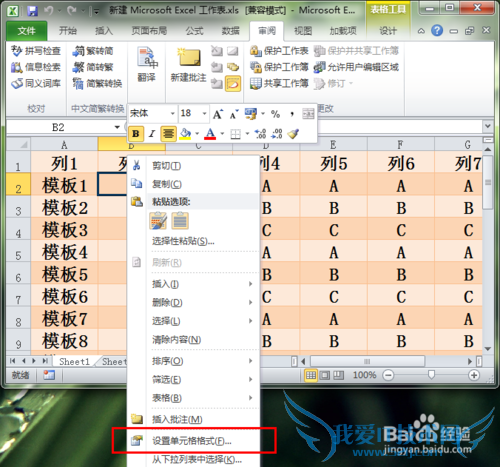The height and width of the screenshot is (467, 500).
Task: Convert Simplified to Traditional (简转繁)
Action: 93,67
